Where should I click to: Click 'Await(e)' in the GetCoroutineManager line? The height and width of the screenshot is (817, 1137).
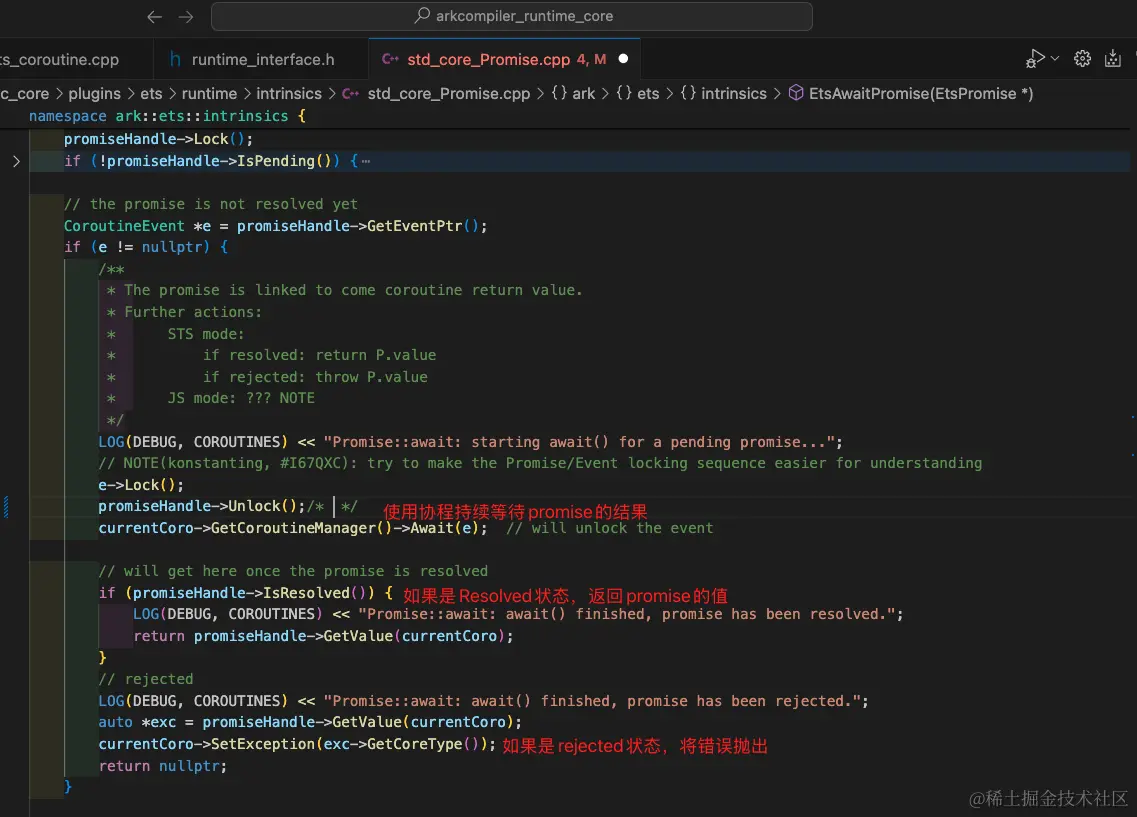tap(445, 528)
